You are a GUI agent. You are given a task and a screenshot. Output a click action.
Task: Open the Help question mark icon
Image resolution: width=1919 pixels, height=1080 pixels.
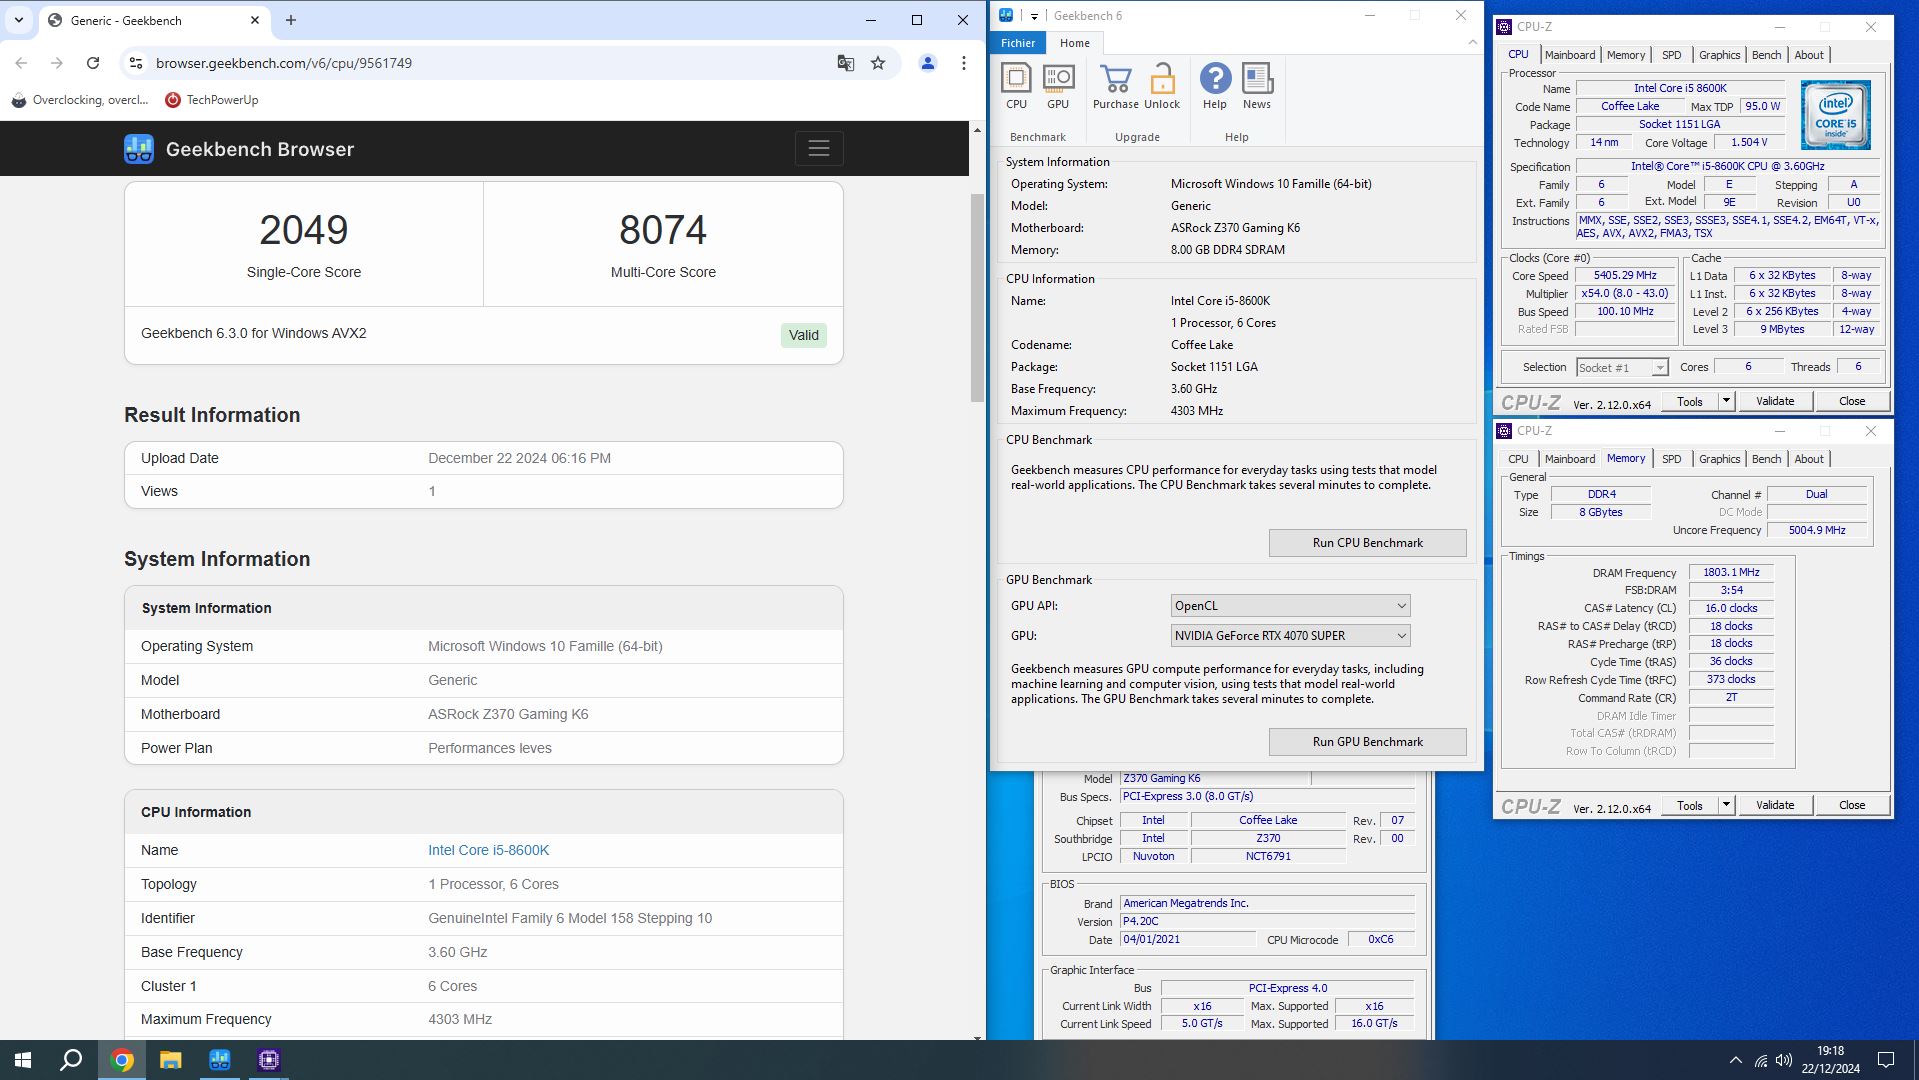click(x=1215, y=86)
